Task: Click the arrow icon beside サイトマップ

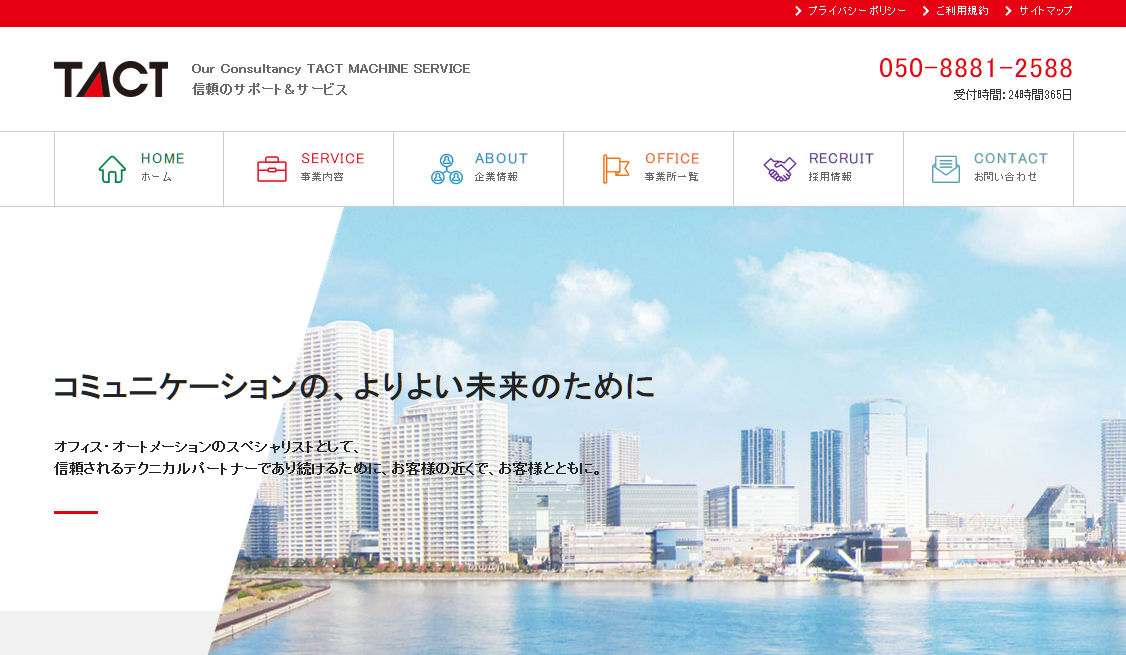Action: (1007, 11)
